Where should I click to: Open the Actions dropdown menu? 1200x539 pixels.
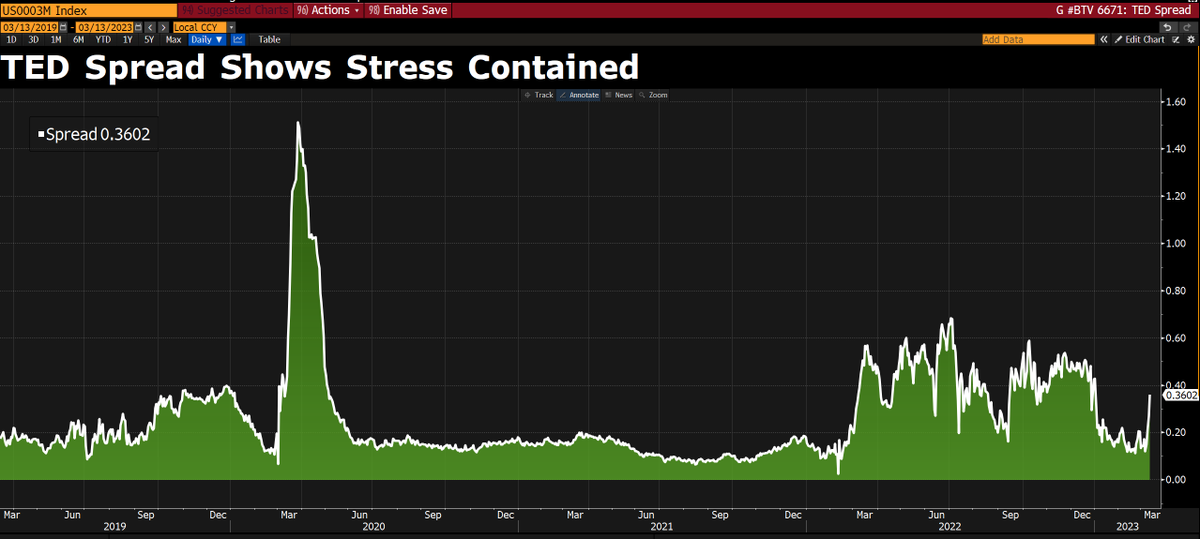(x=328, y=10)
